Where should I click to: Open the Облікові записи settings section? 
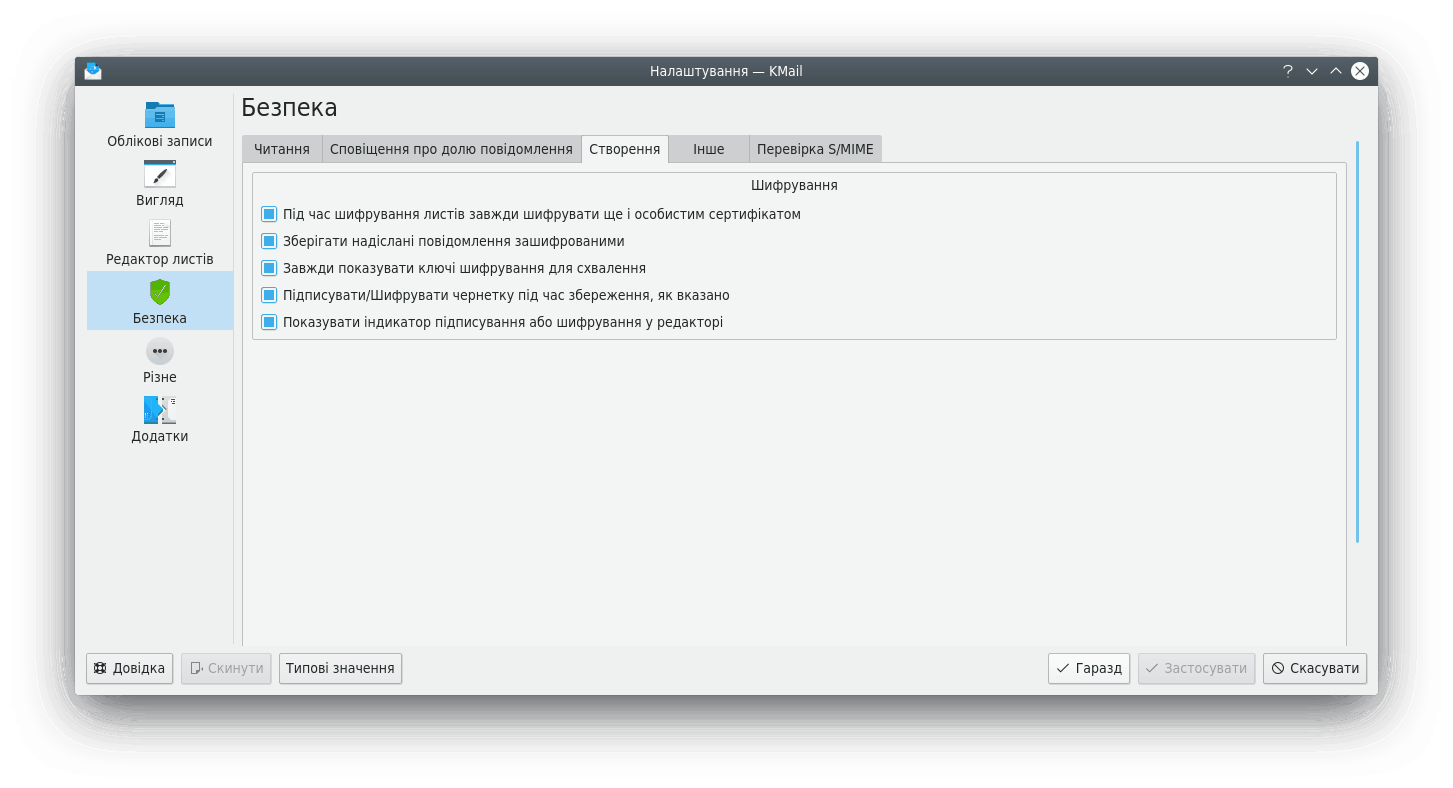tap(159, 124)
